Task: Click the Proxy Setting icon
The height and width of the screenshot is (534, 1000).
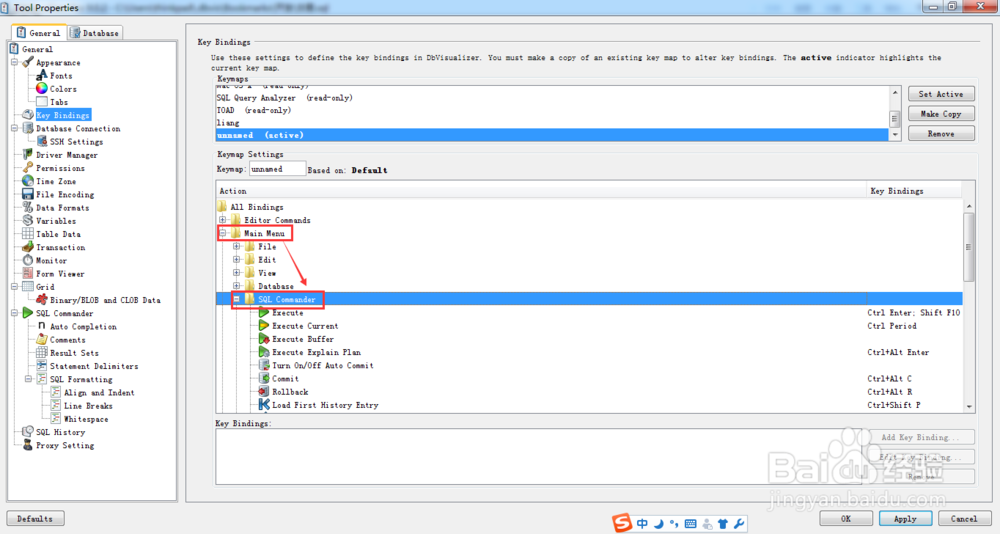Action: (27, 445)
